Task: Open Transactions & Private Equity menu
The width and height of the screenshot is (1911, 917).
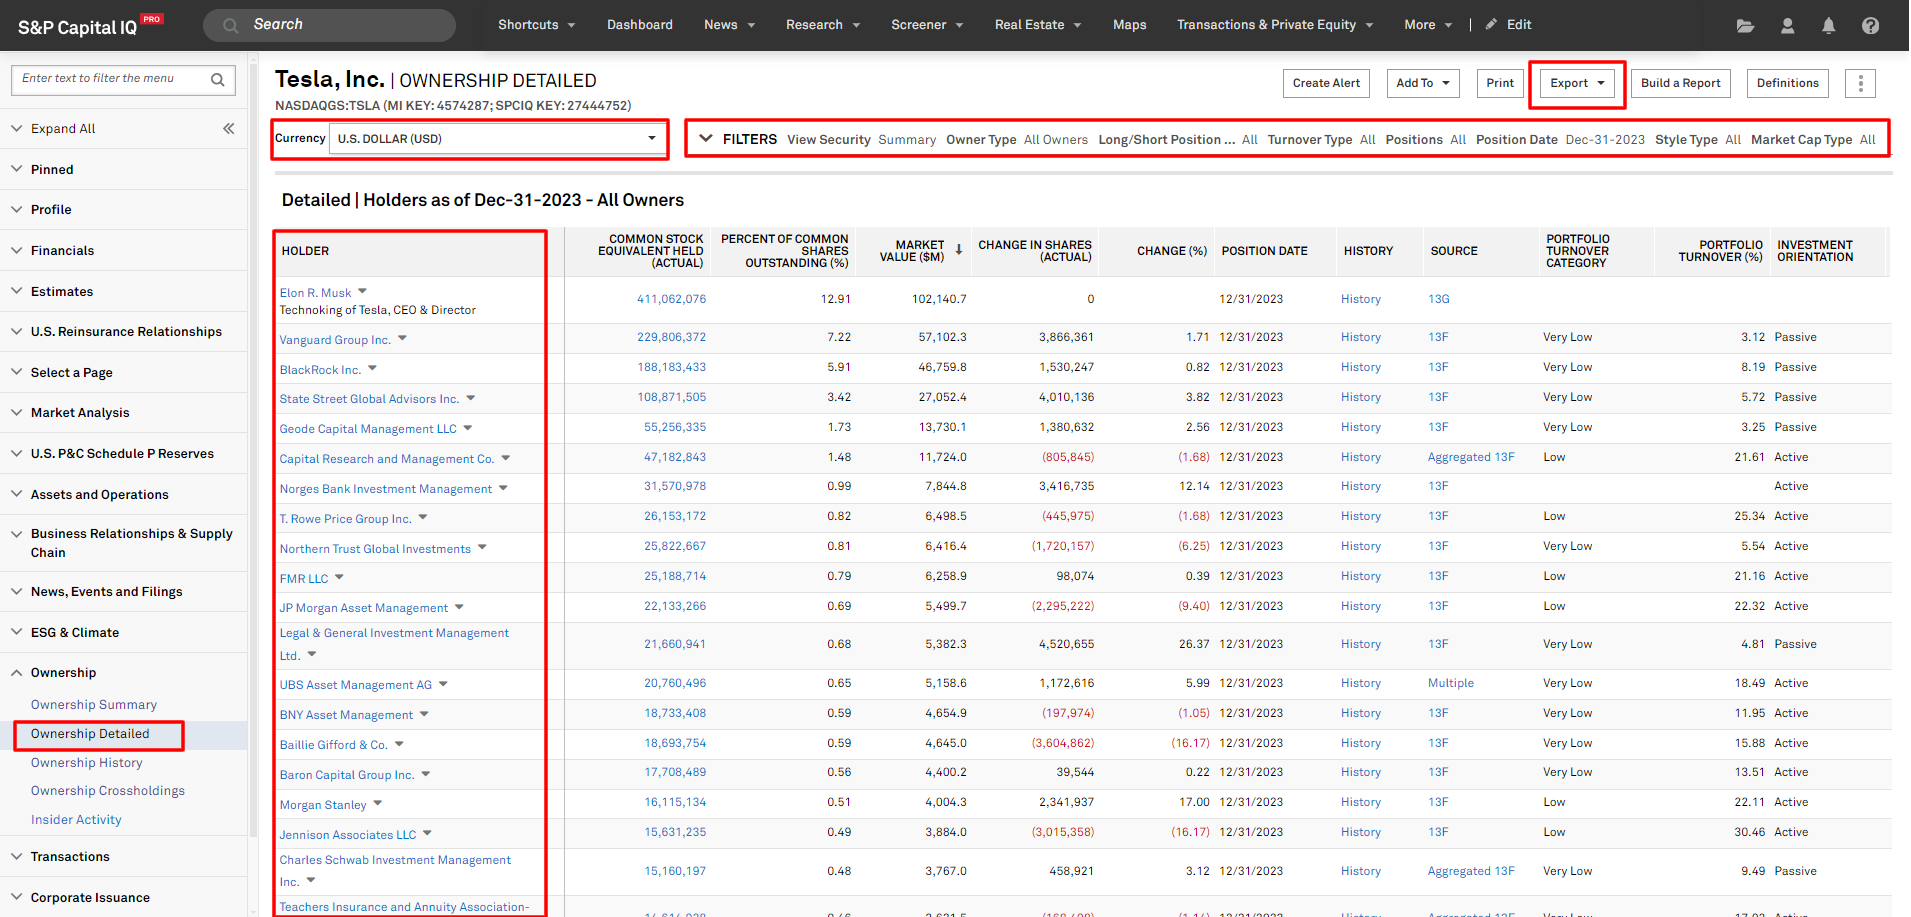Action: [1275, 25]
